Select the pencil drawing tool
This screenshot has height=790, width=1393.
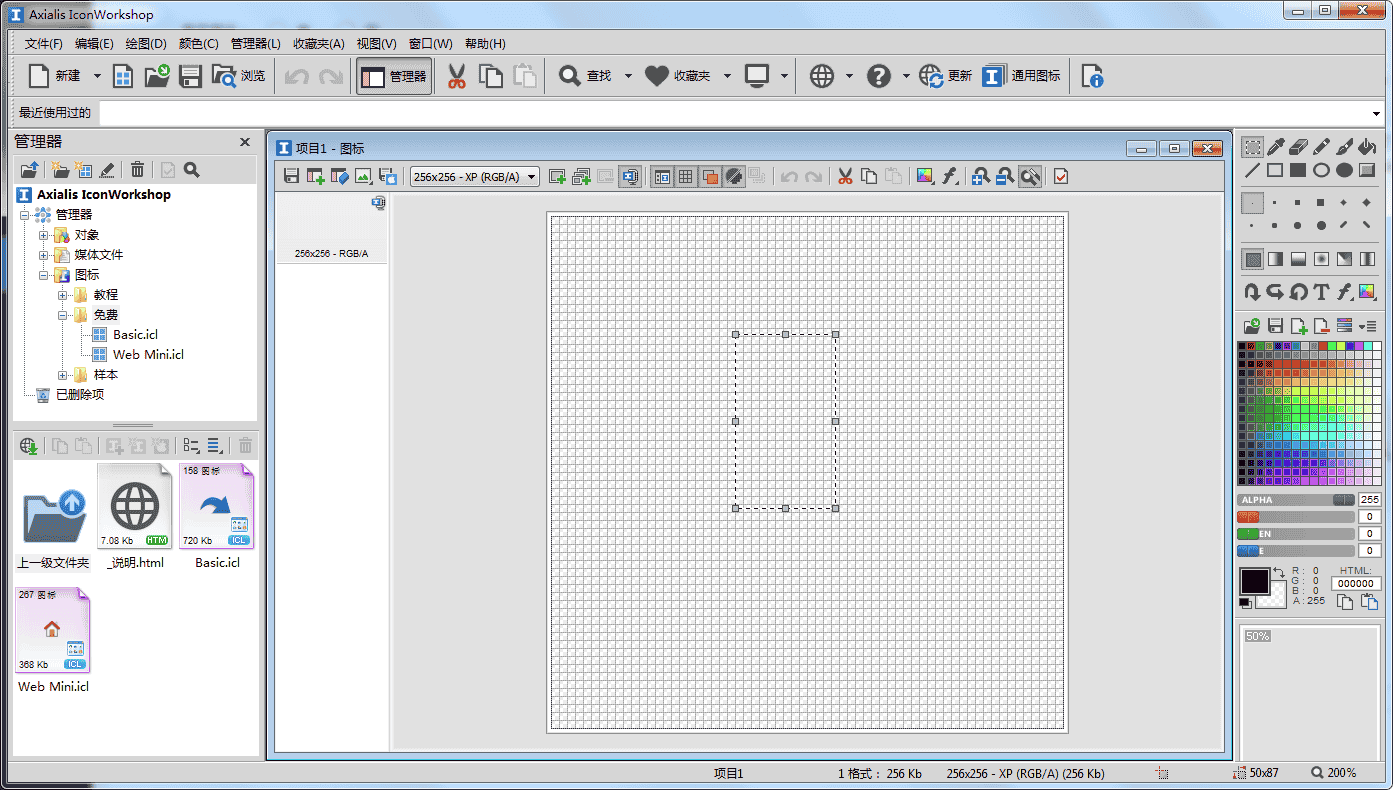click(x=1321, y=147)
